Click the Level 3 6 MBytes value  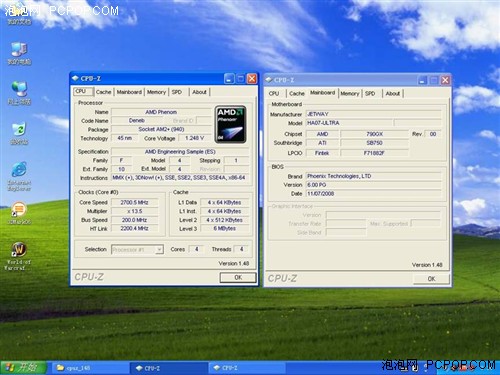tap(224, 229)
